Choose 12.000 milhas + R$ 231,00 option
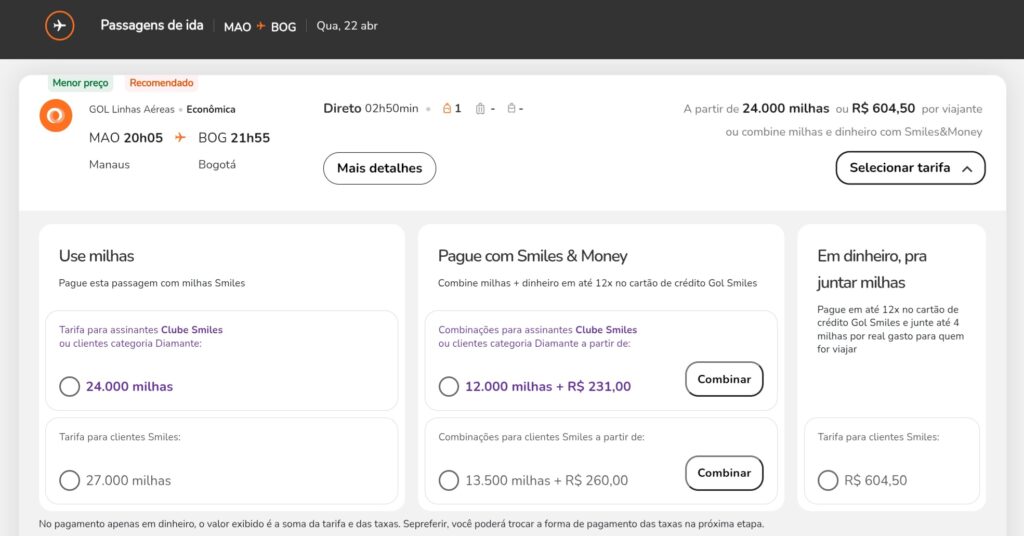The width and height of the screenshot is (1024, 536). click(x=449, y=387)
